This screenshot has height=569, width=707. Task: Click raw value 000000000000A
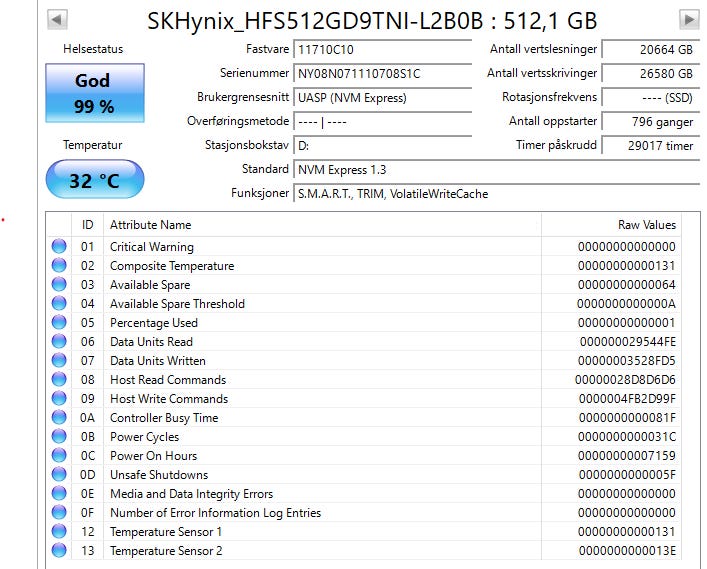627,304
